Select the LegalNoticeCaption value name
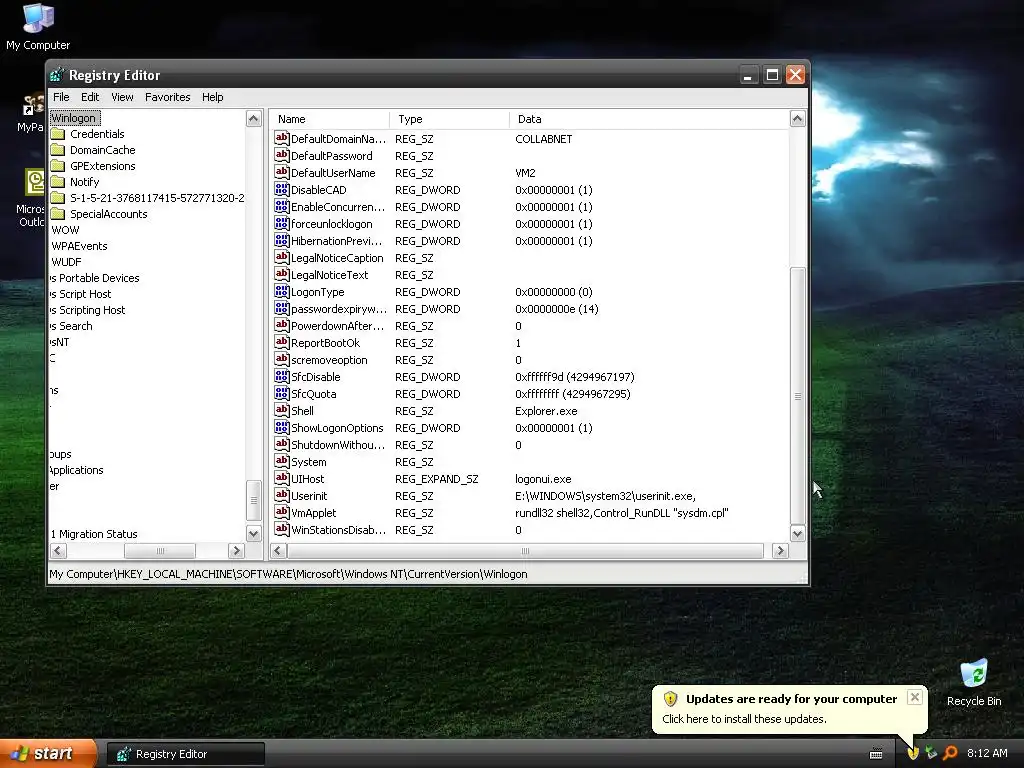1024x768 pixels. click(x=337, y=258)
